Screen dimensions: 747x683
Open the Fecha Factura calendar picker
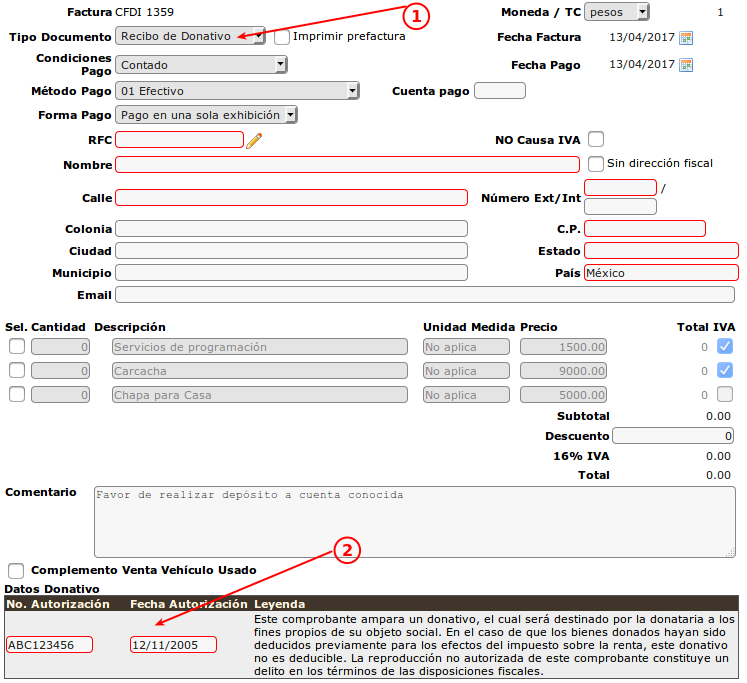pyautogui.click(x=686, y=38)
